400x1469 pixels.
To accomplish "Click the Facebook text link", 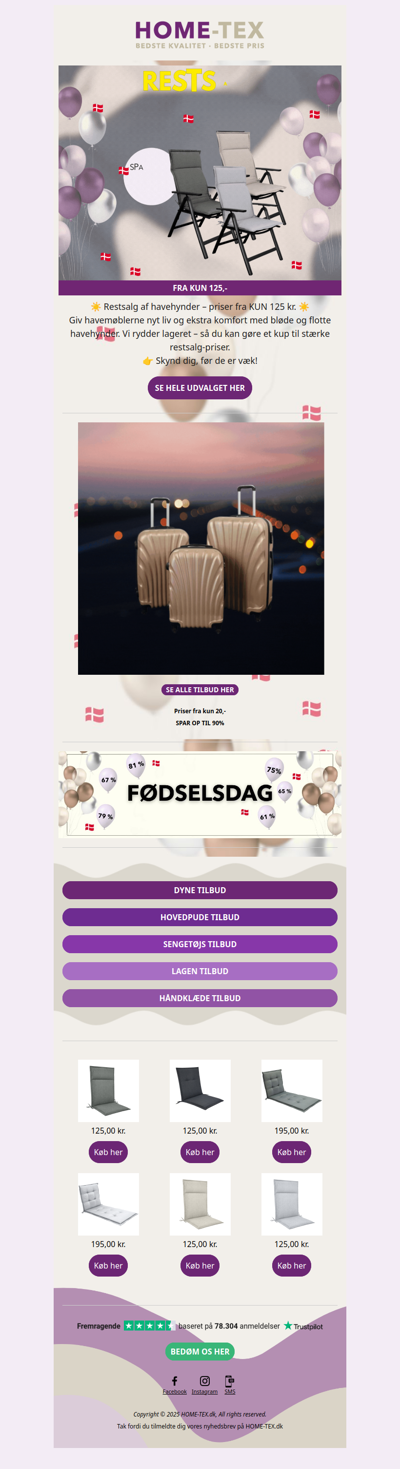I will pos(175,1392).
